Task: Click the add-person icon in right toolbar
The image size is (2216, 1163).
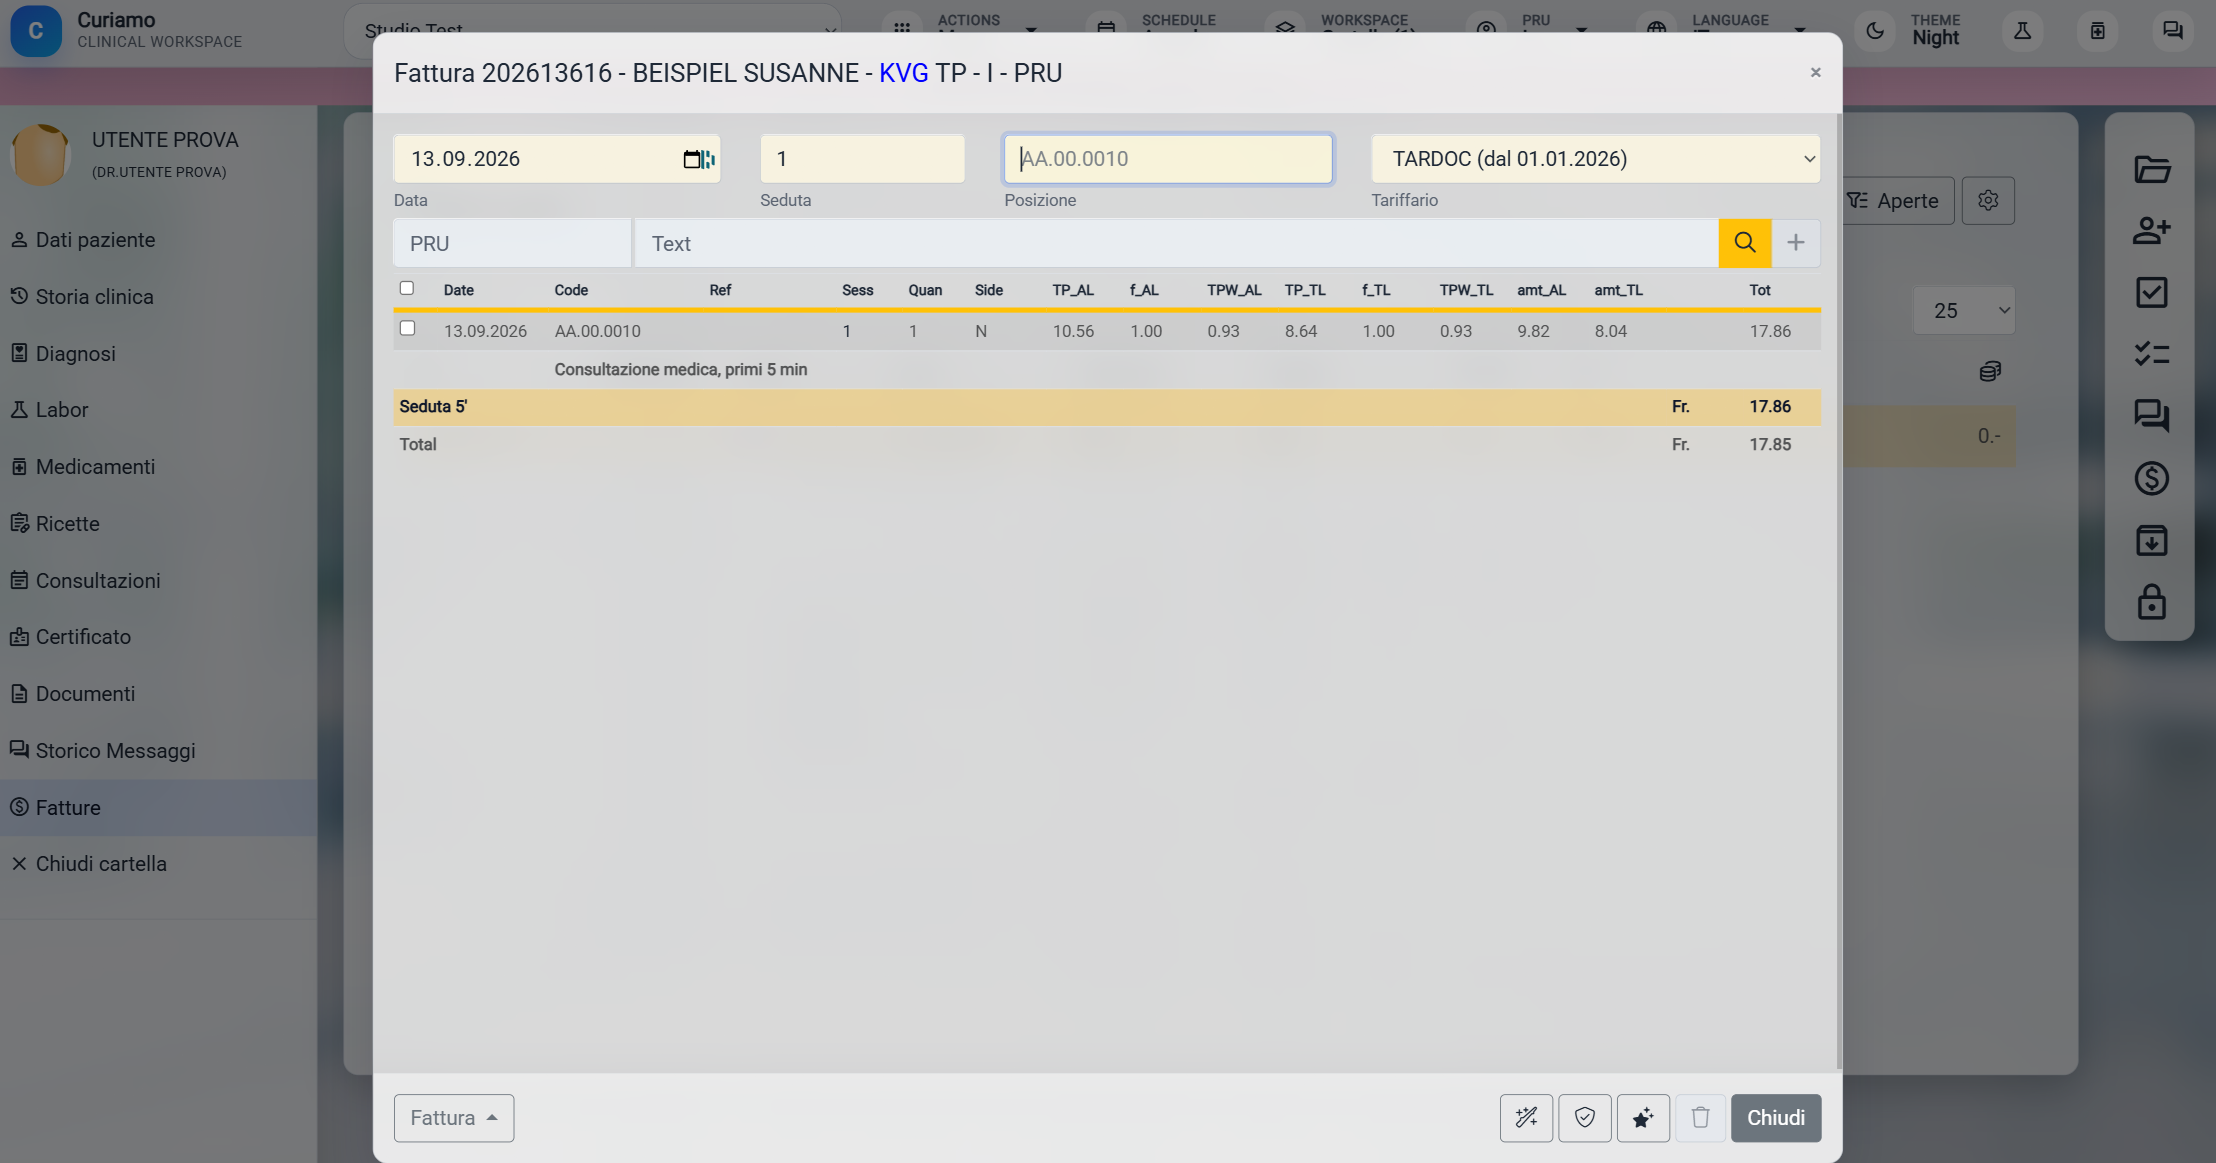Action: [2151, 231]
